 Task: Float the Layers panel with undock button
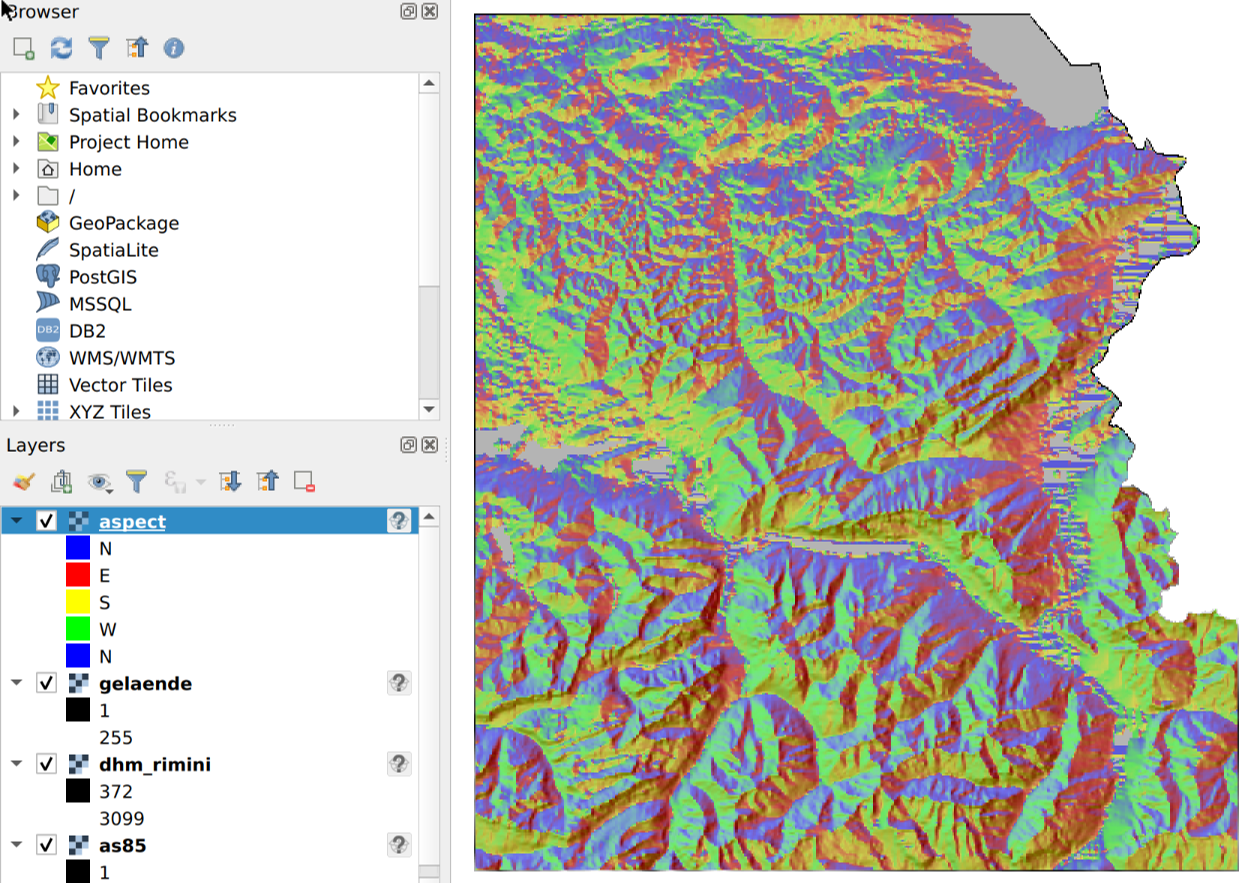408,445
